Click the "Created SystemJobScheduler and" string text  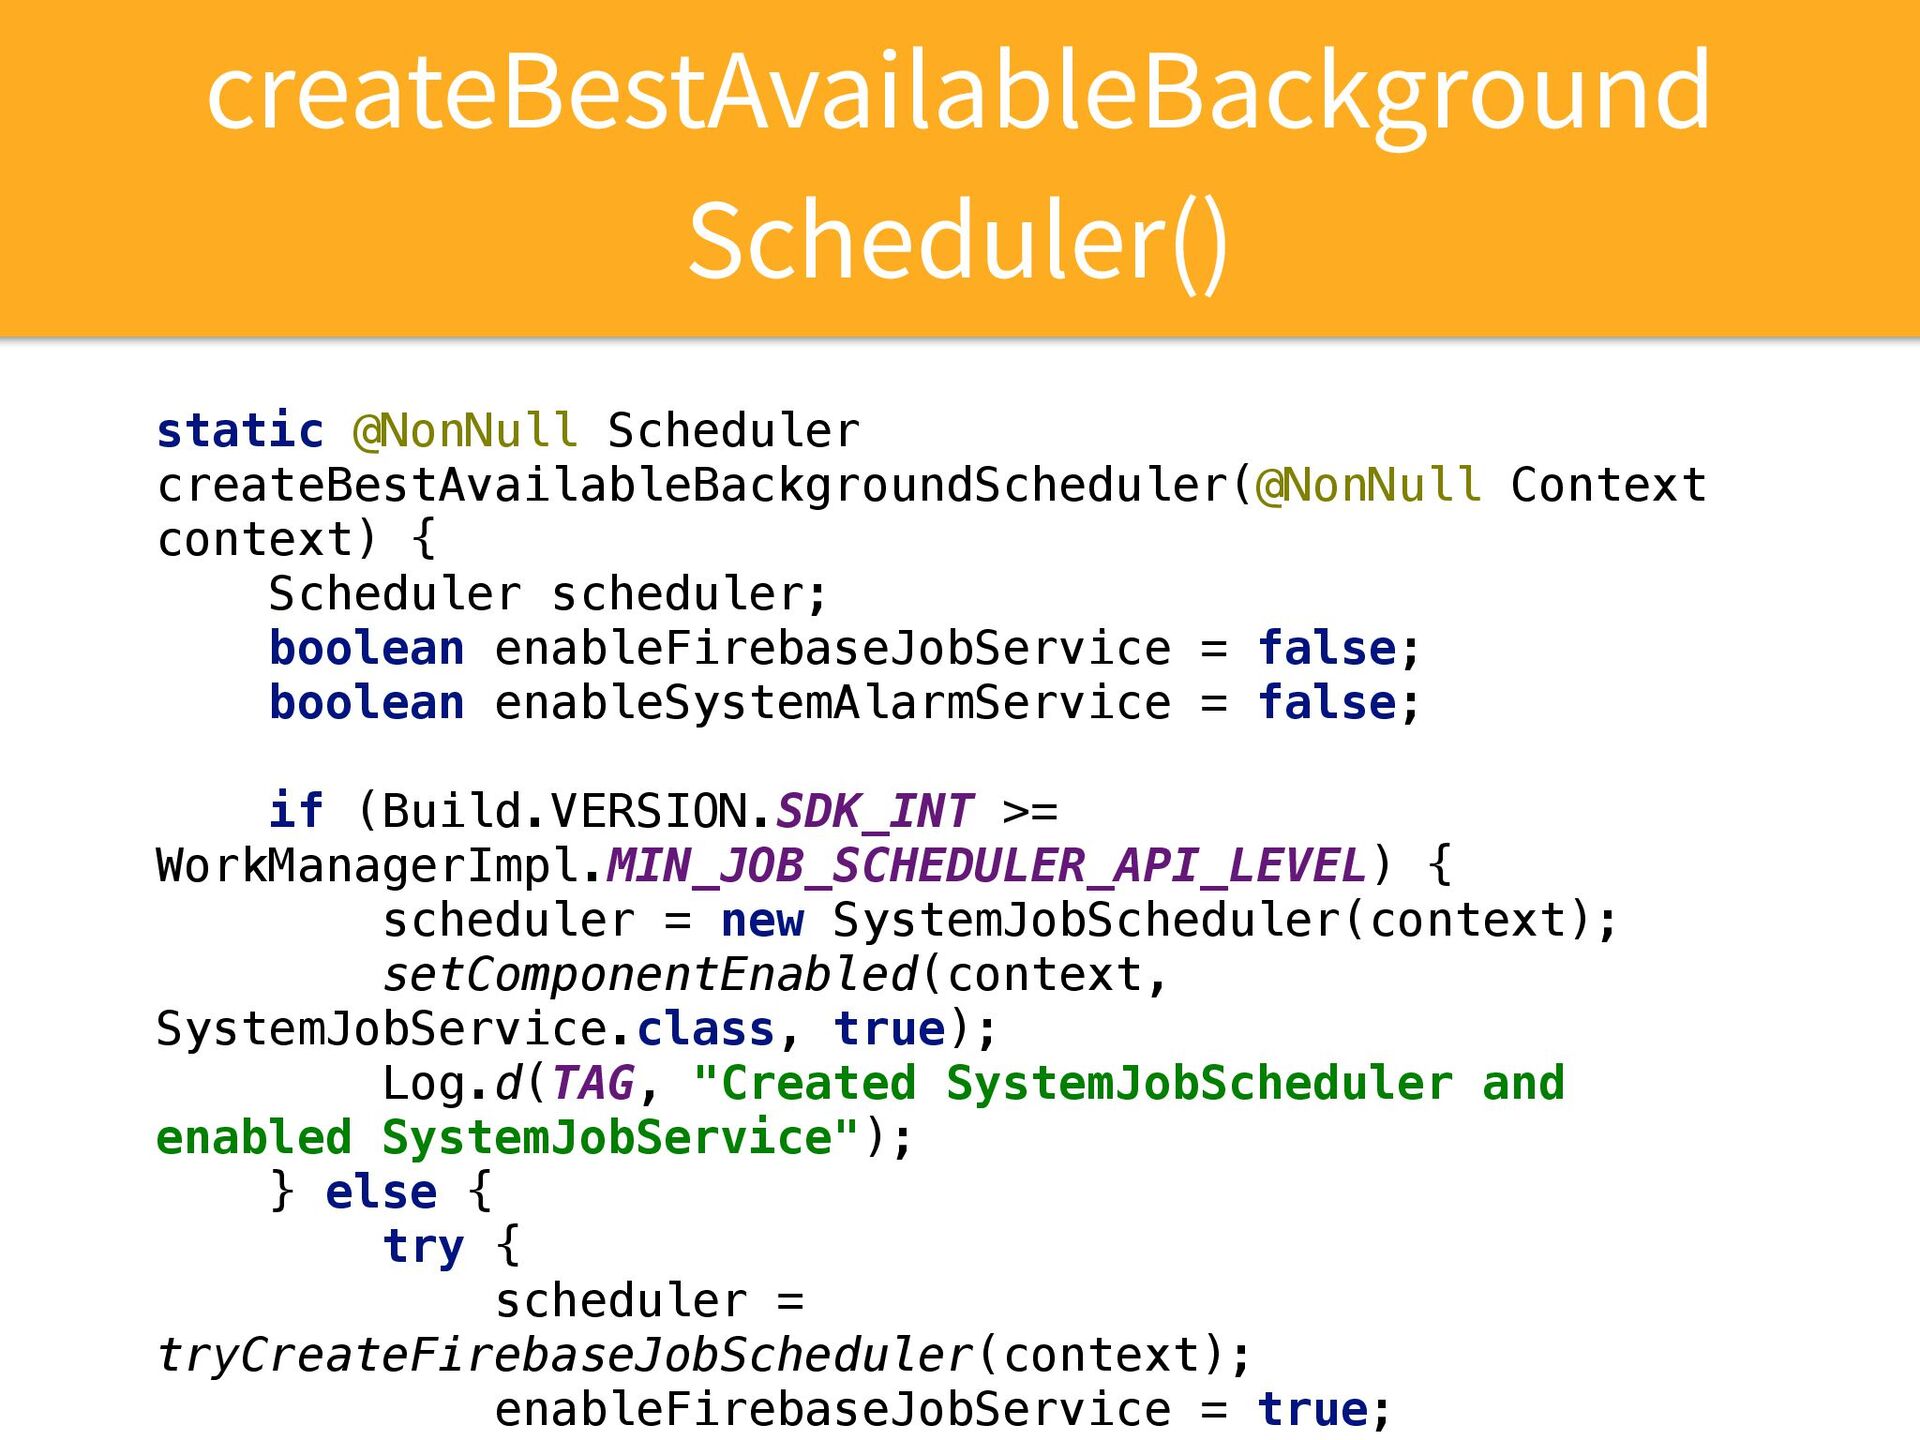(x=1128, y=1083)
